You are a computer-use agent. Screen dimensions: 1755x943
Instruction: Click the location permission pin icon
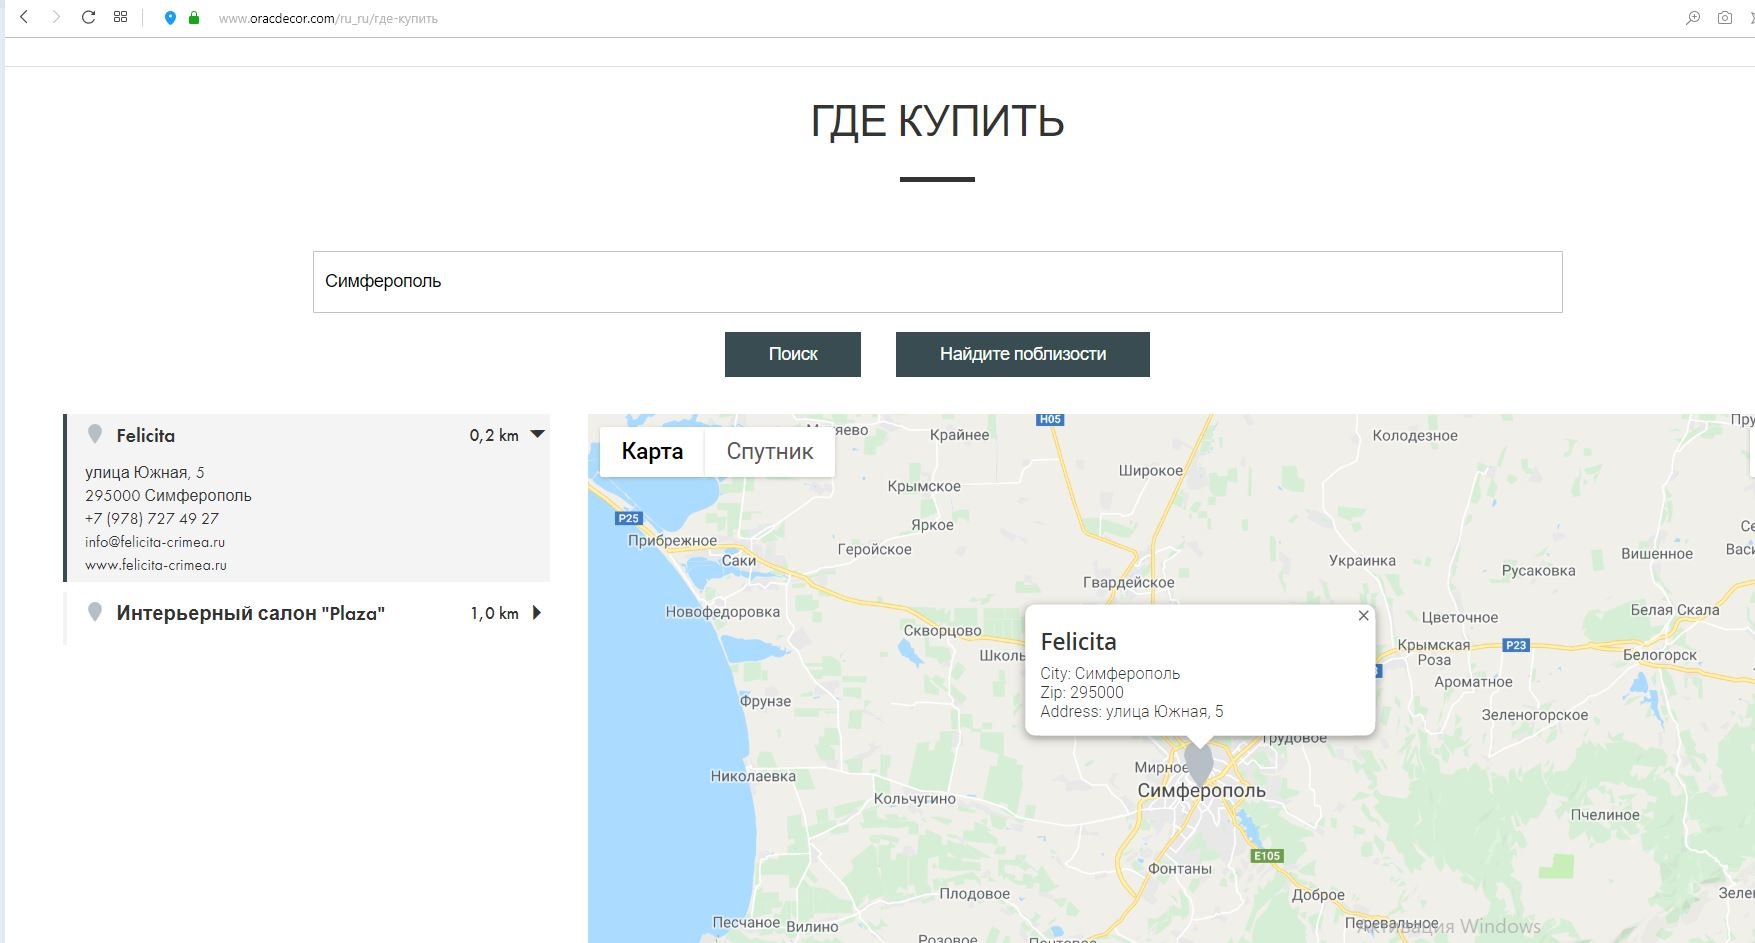coord(170,18)
